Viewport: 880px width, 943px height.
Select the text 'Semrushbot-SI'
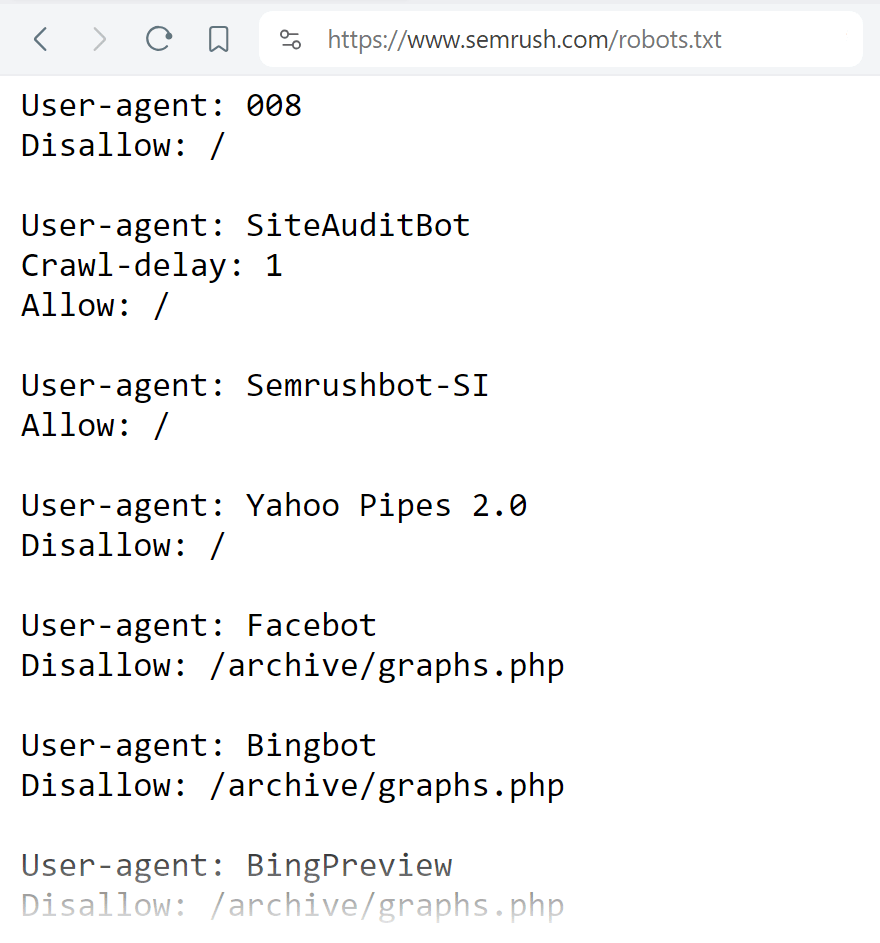click(x=367, y=385)
